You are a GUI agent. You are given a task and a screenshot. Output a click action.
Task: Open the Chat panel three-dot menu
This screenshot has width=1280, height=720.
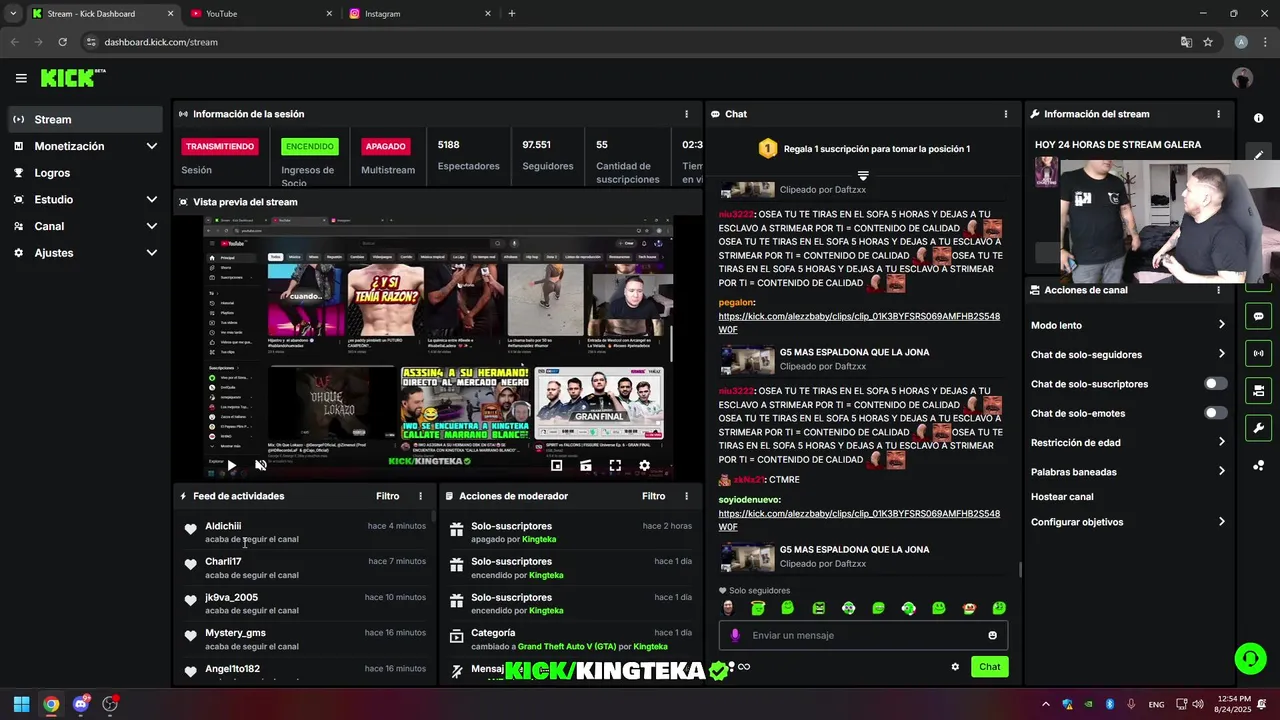pyautogui.click(x=1006, y=114)
